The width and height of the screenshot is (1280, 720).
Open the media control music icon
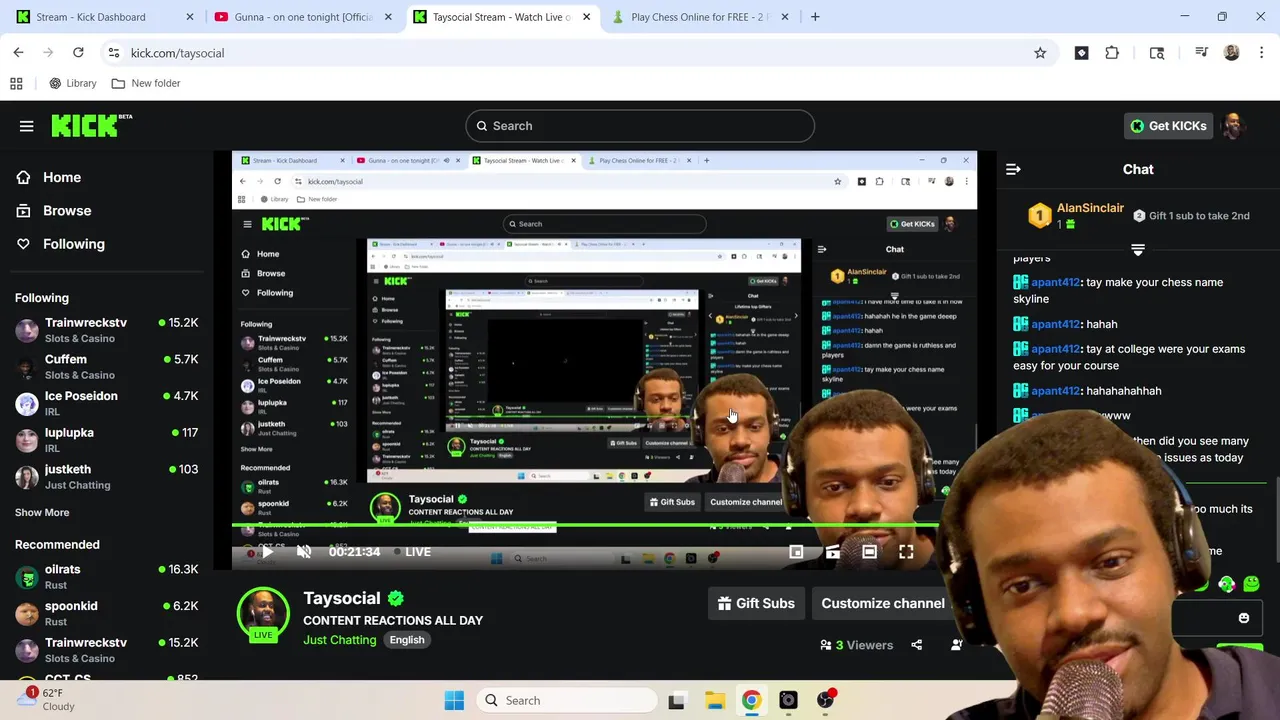tap(1201, 53)
